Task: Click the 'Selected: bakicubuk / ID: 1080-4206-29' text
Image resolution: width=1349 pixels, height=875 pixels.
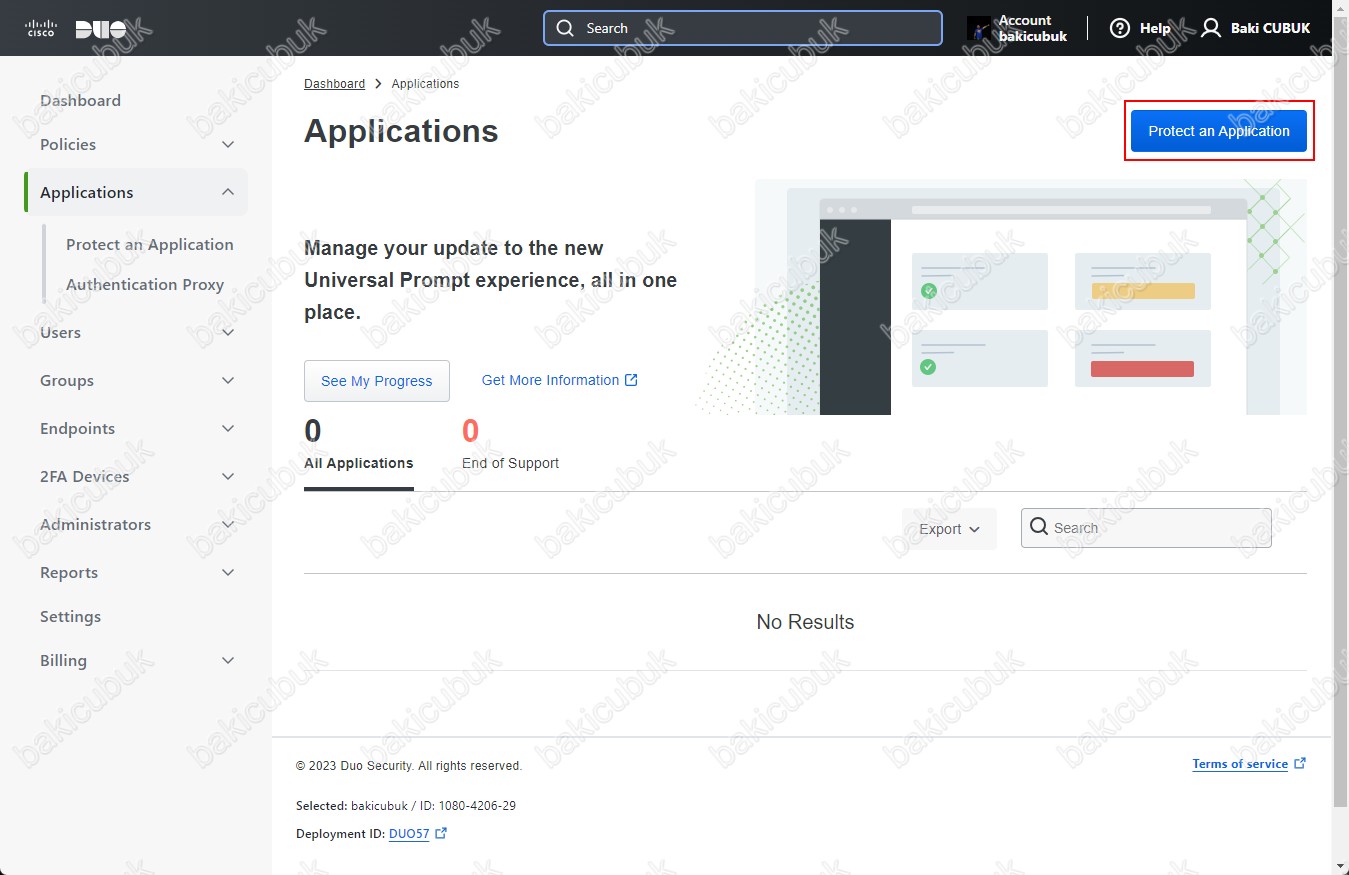Action: (x=406, y=806)
